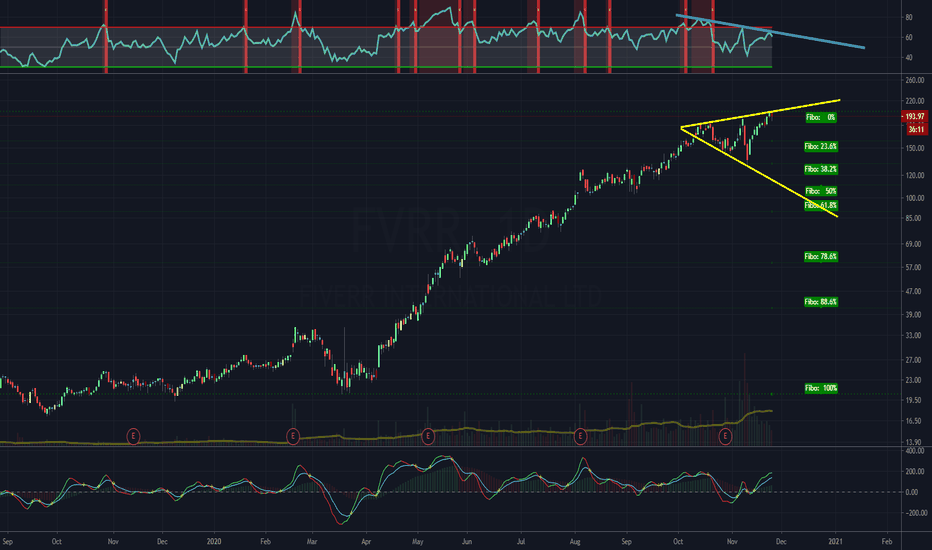Open the November 2020 earnings E marker
932x550 pixels.
click(x=725, y=437)
